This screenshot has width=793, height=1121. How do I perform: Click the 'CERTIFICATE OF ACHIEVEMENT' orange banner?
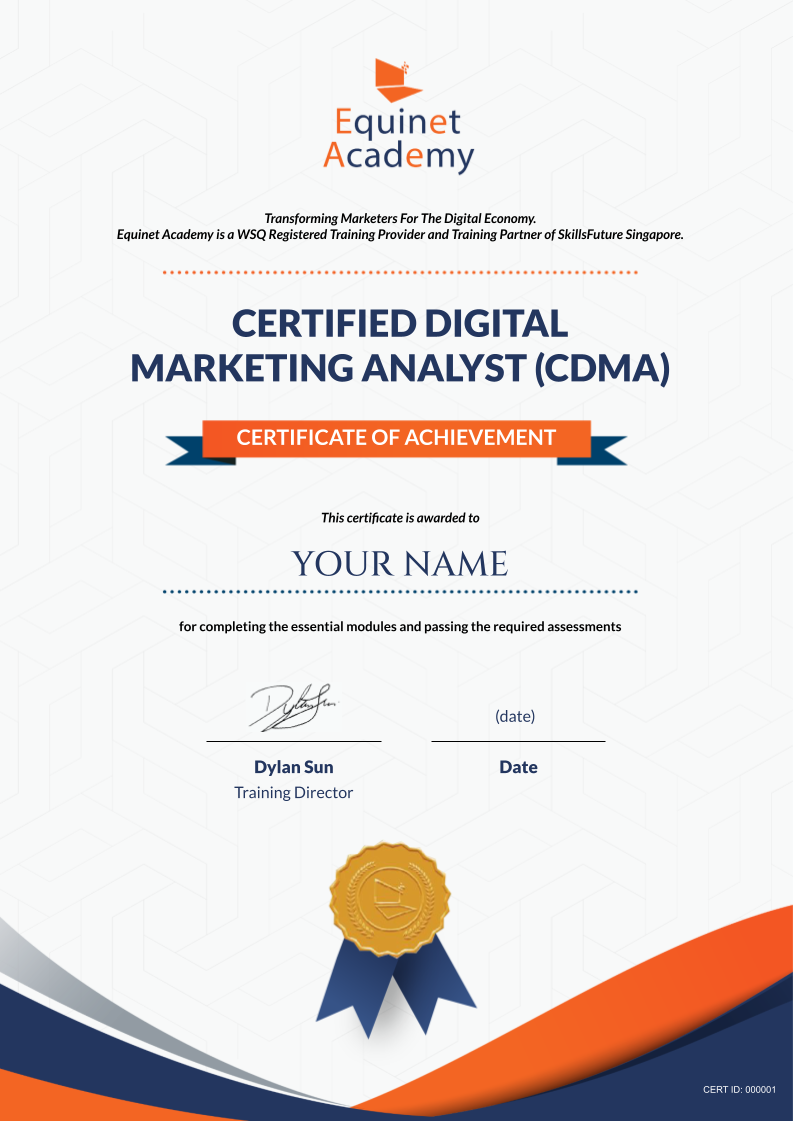[396, 438]
